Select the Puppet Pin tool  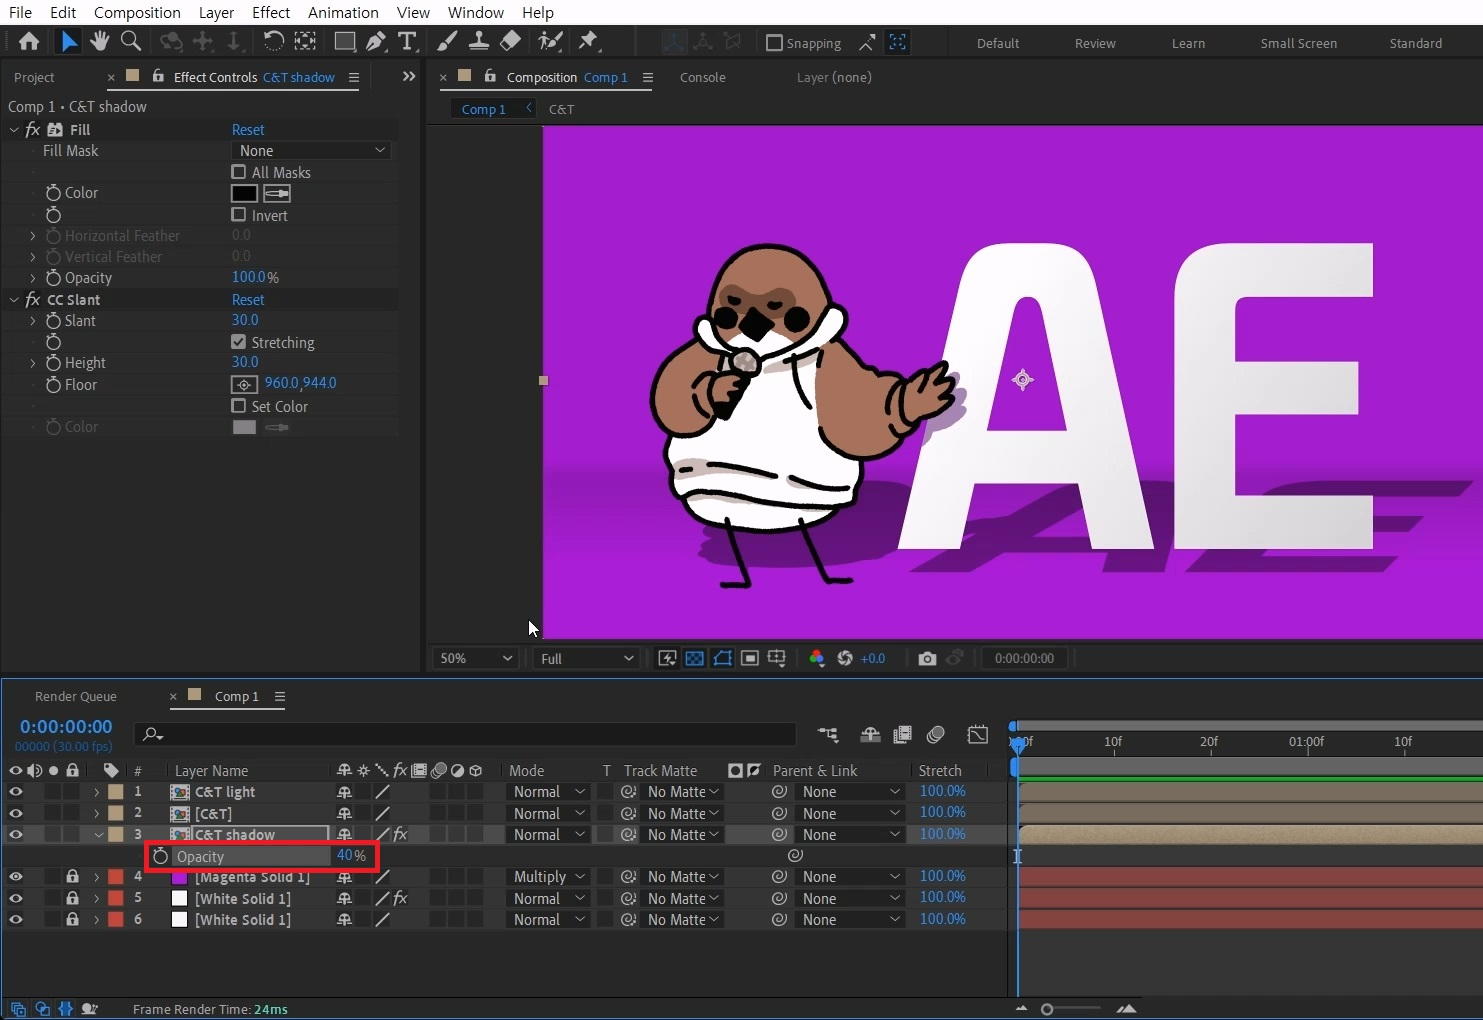click(588, 41)
